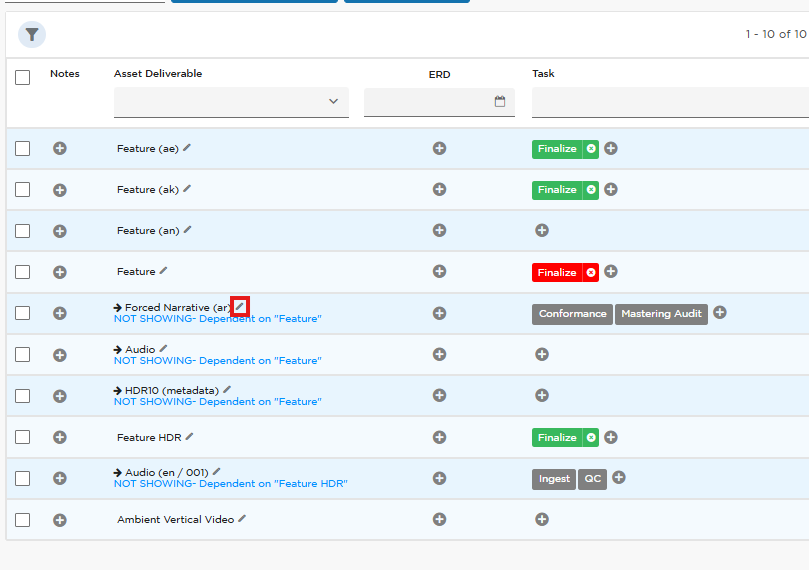
Task: Remove Finalize task from Feature HDR
Action: pos(591,437)
